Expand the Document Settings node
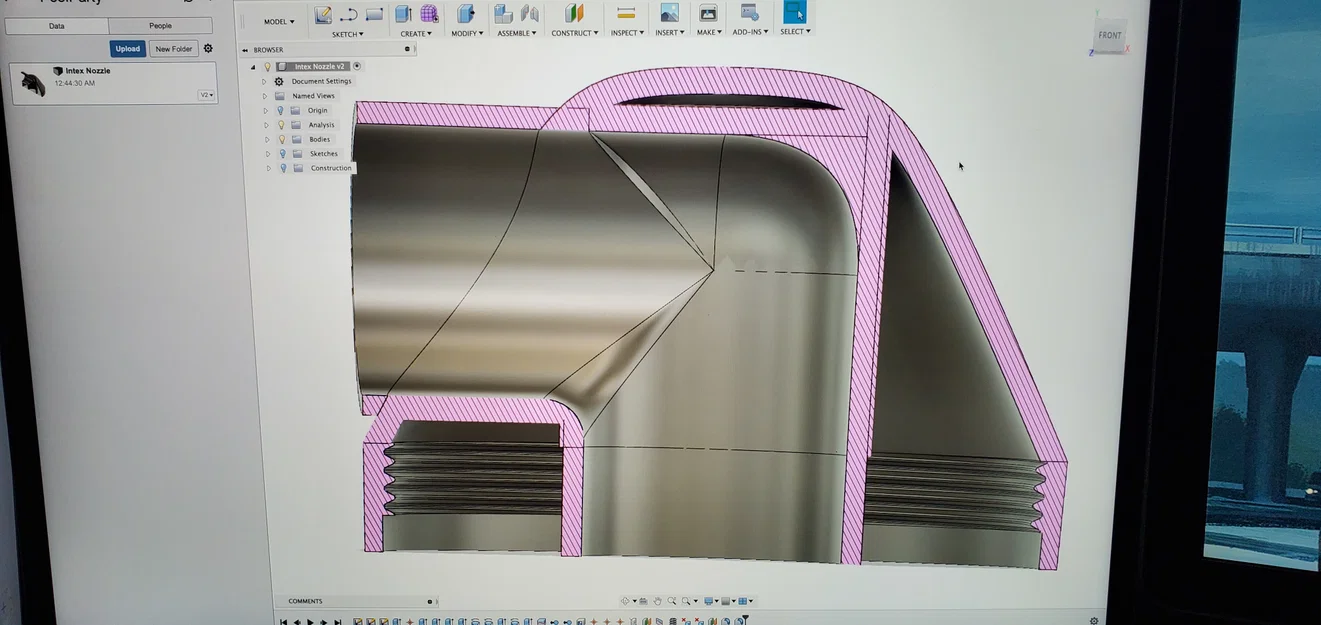The image size is (1321, 625). 264,81
